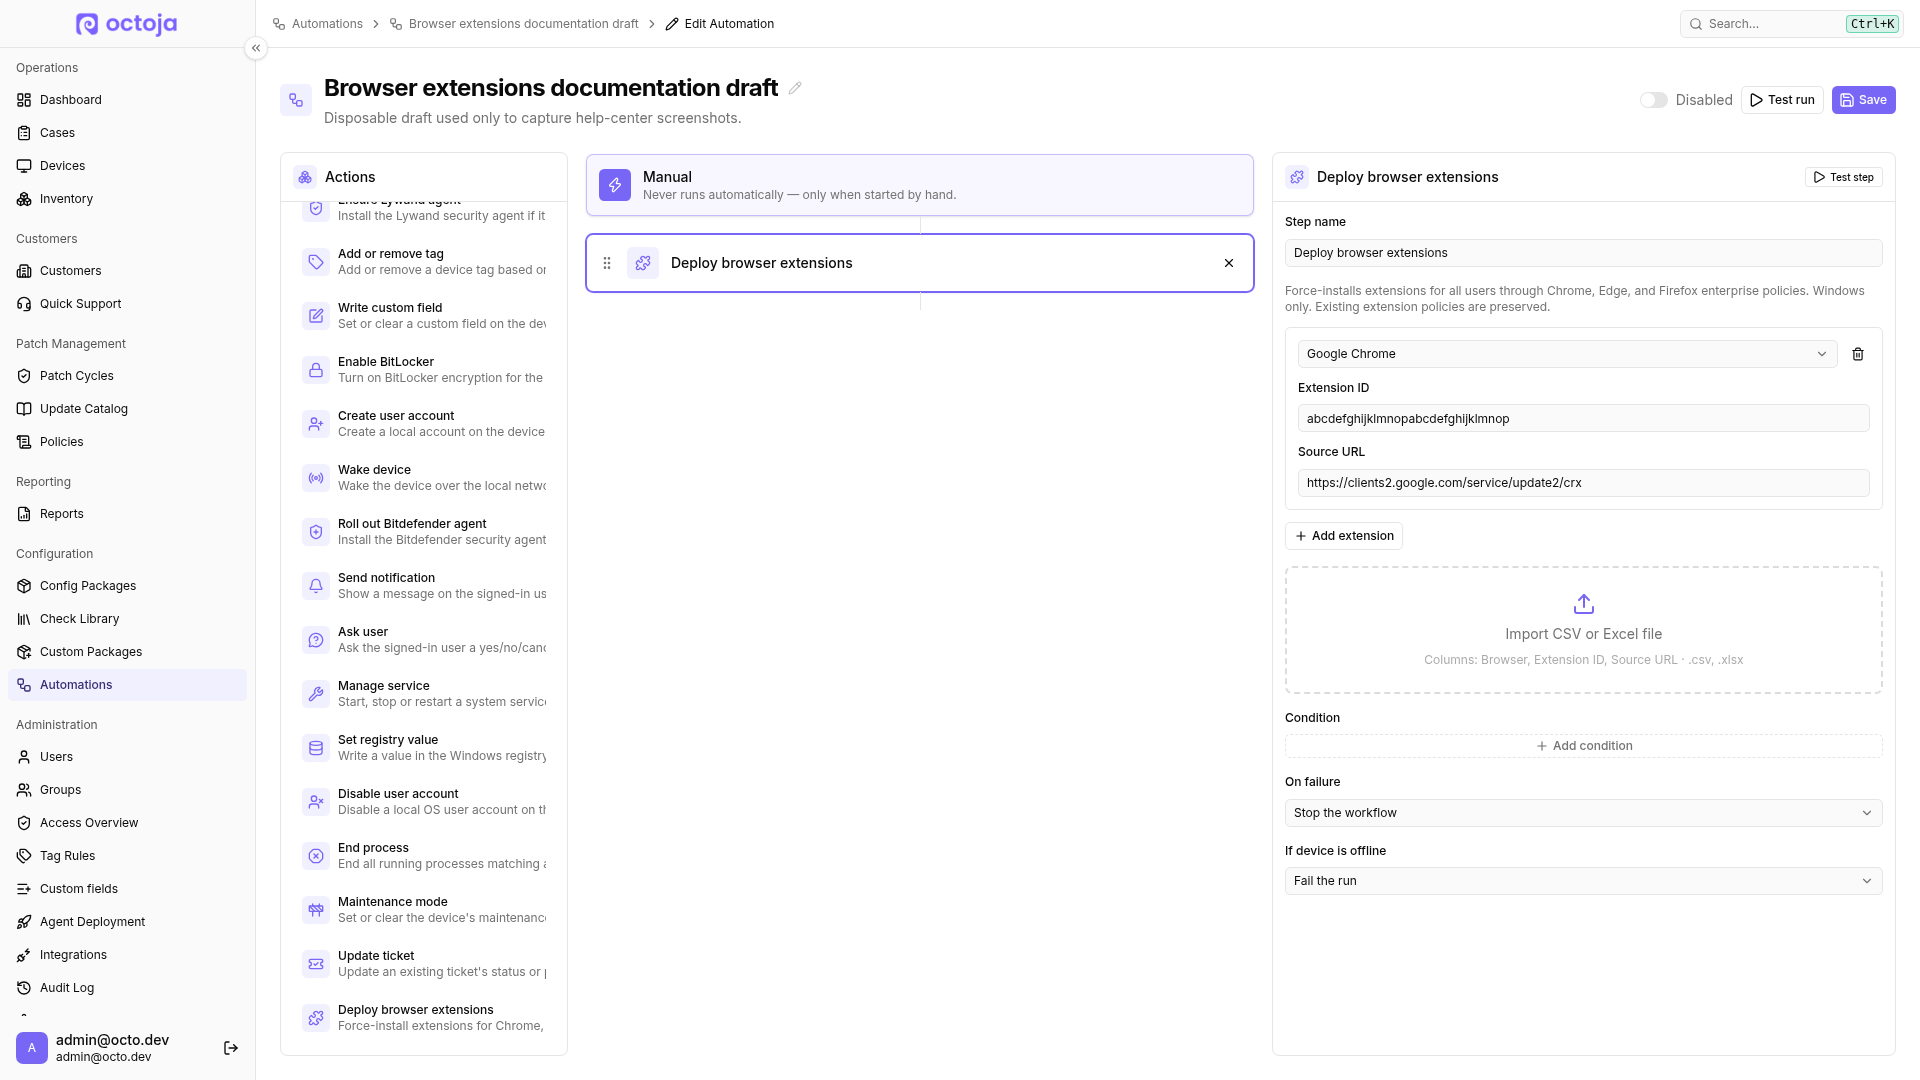Click the Add extension button

pyautogui.click(x=1343, y=536)
